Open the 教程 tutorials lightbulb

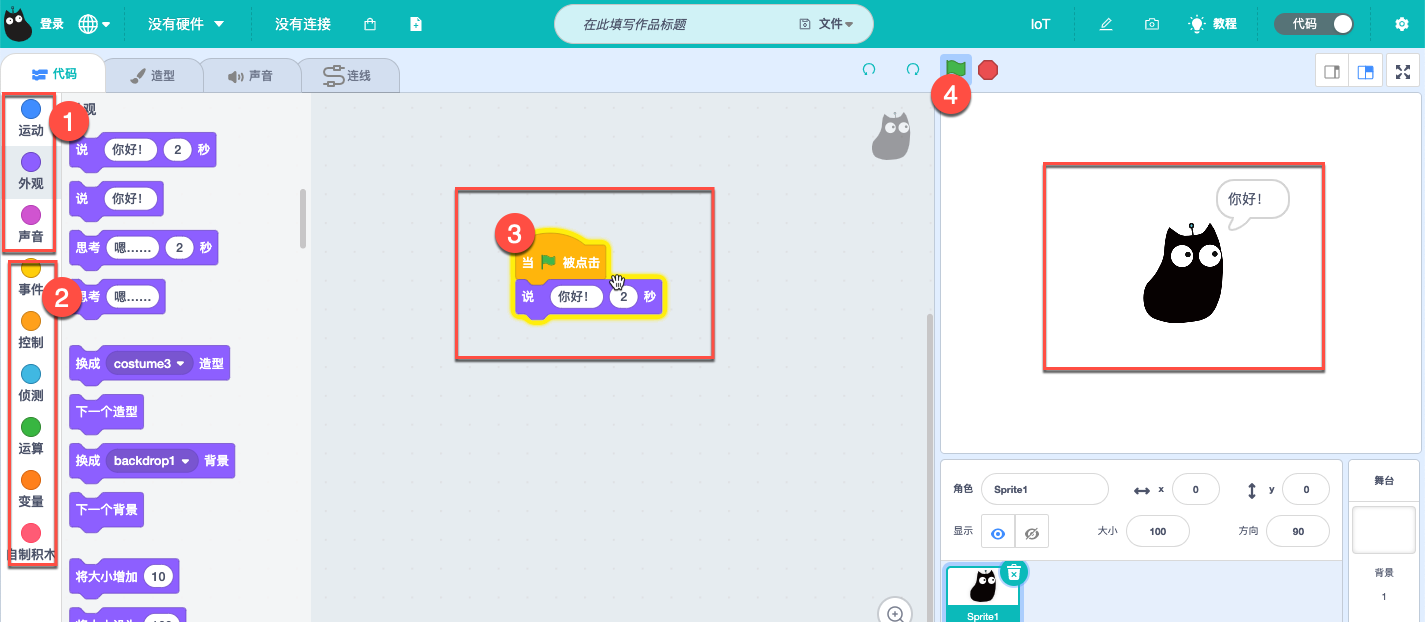tap(1212, 24)
